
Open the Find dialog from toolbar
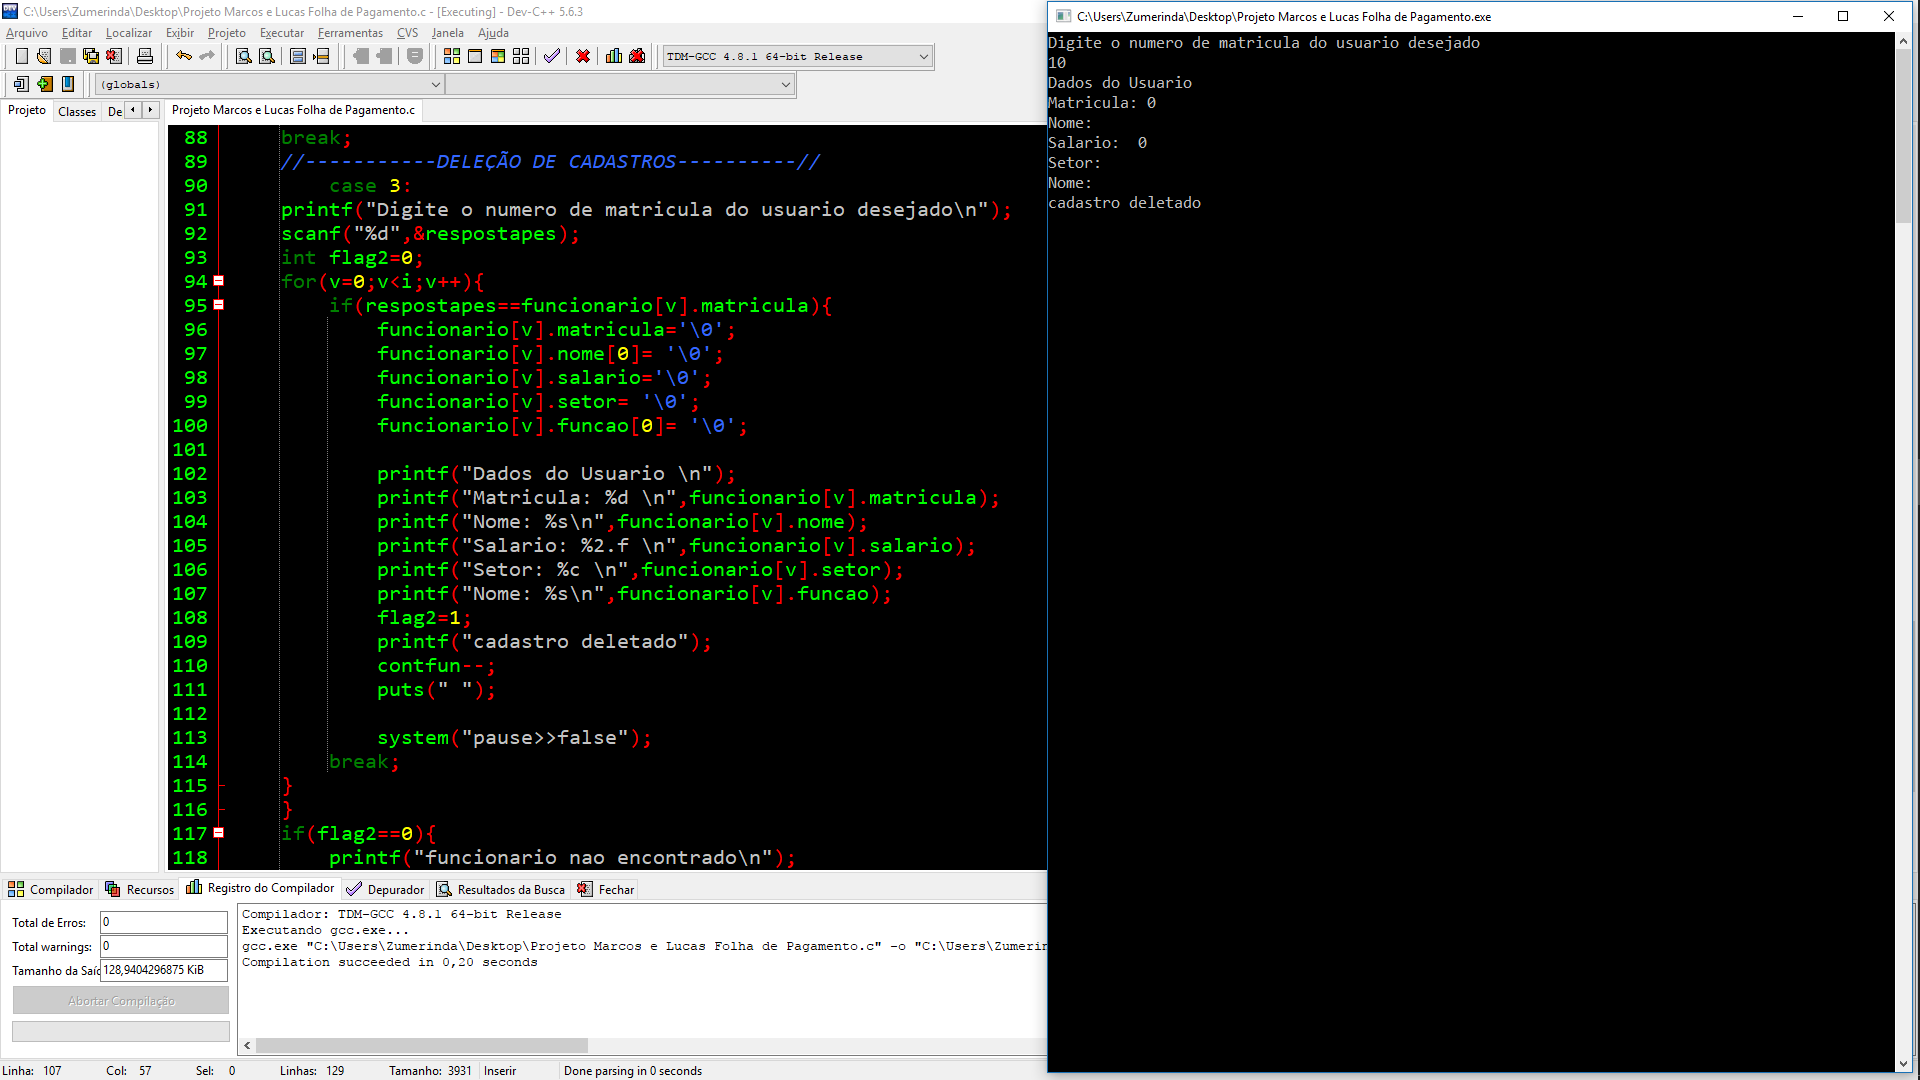243,56
